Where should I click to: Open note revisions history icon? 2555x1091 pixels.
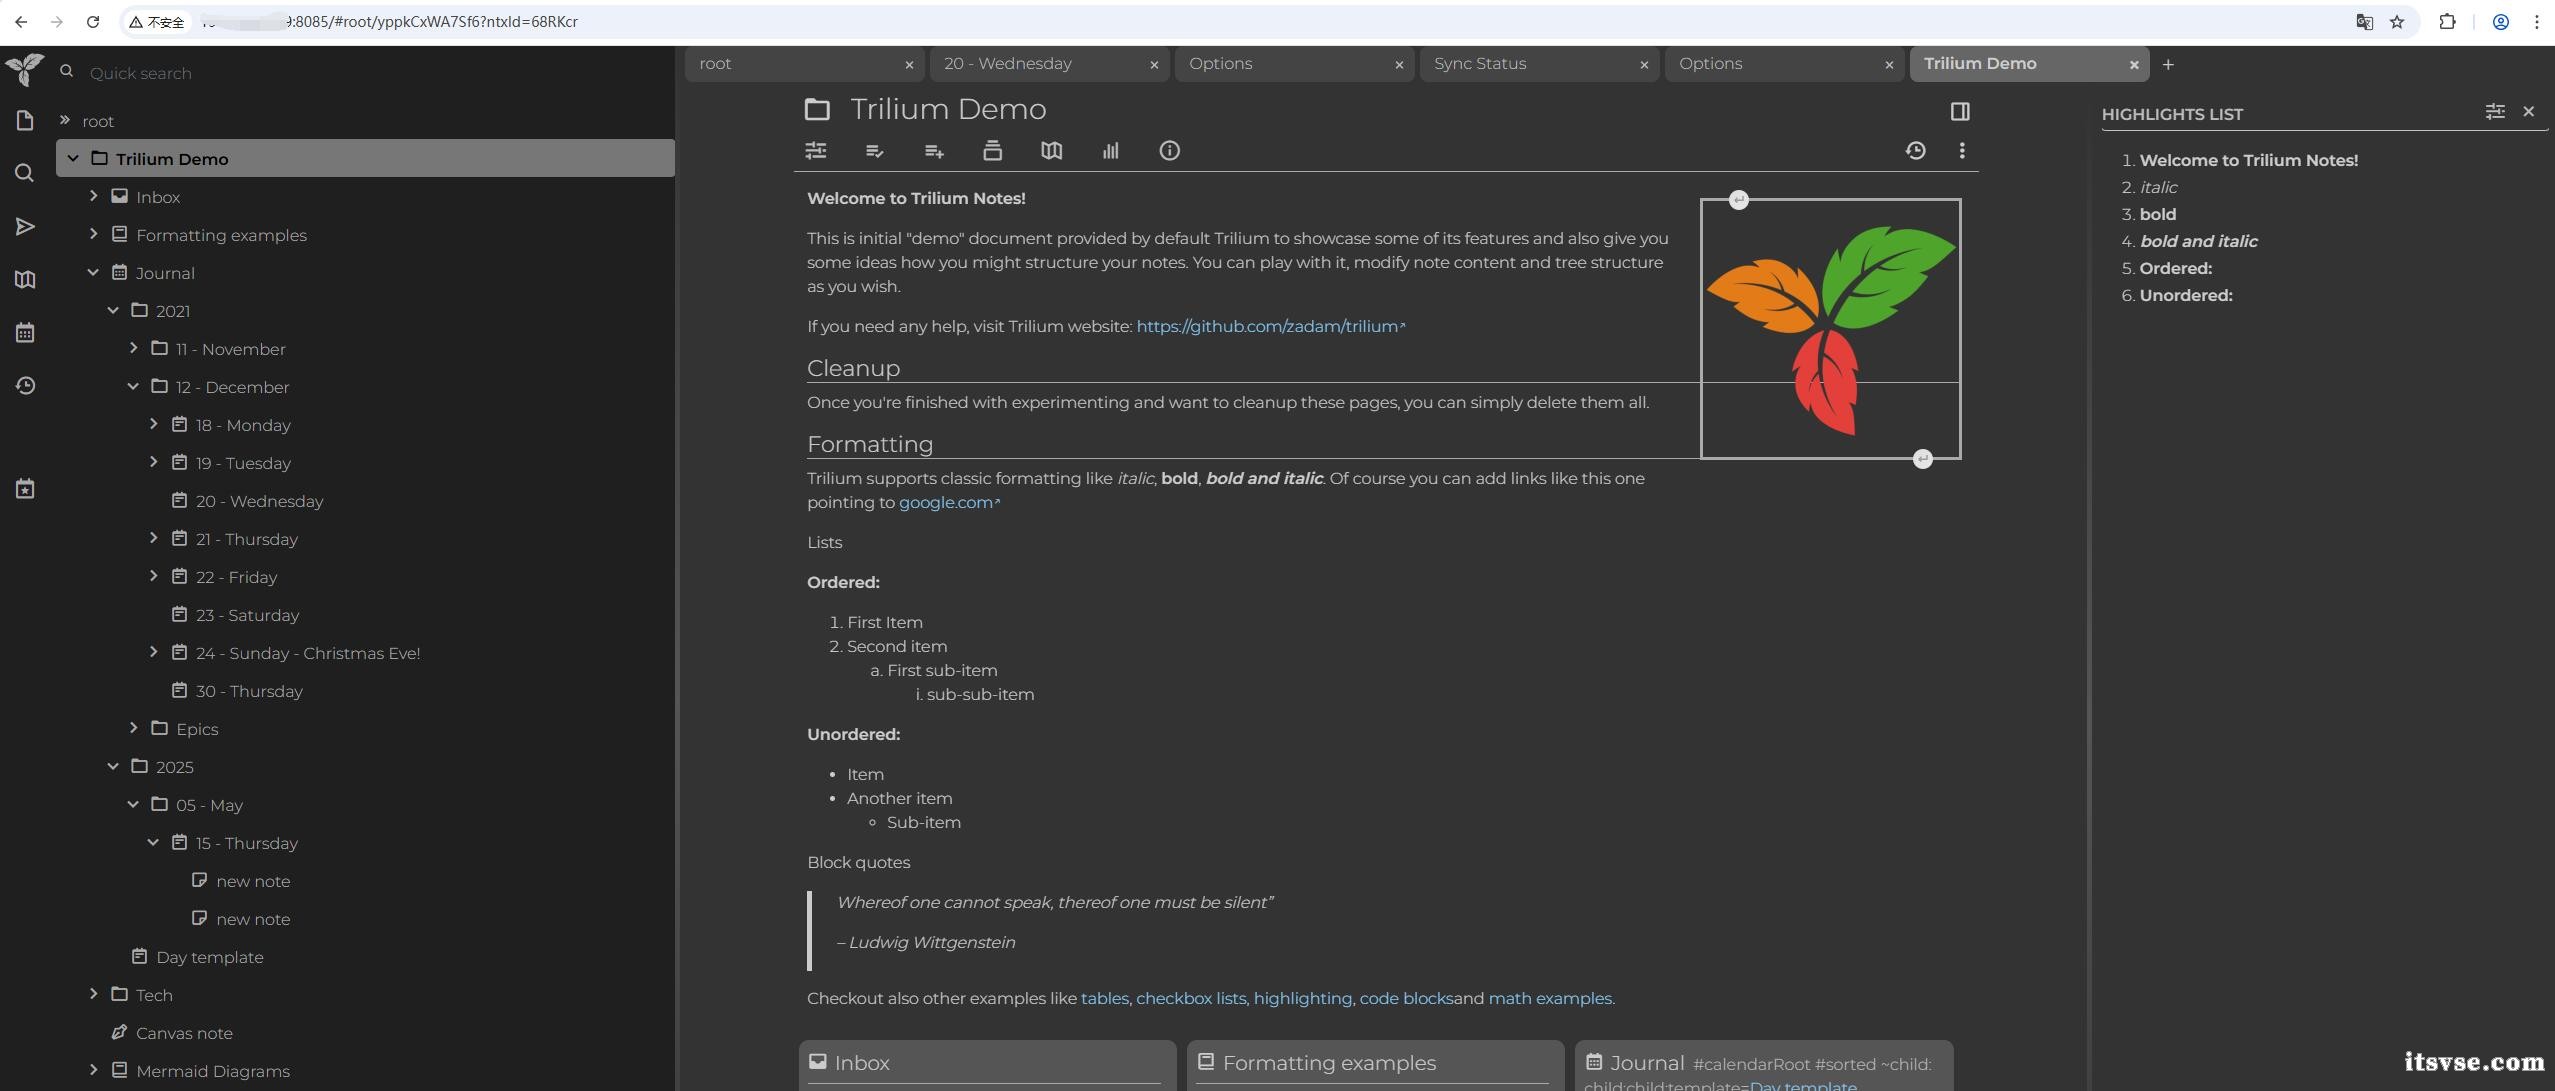pyautogui.click(x=1915, y=151)
